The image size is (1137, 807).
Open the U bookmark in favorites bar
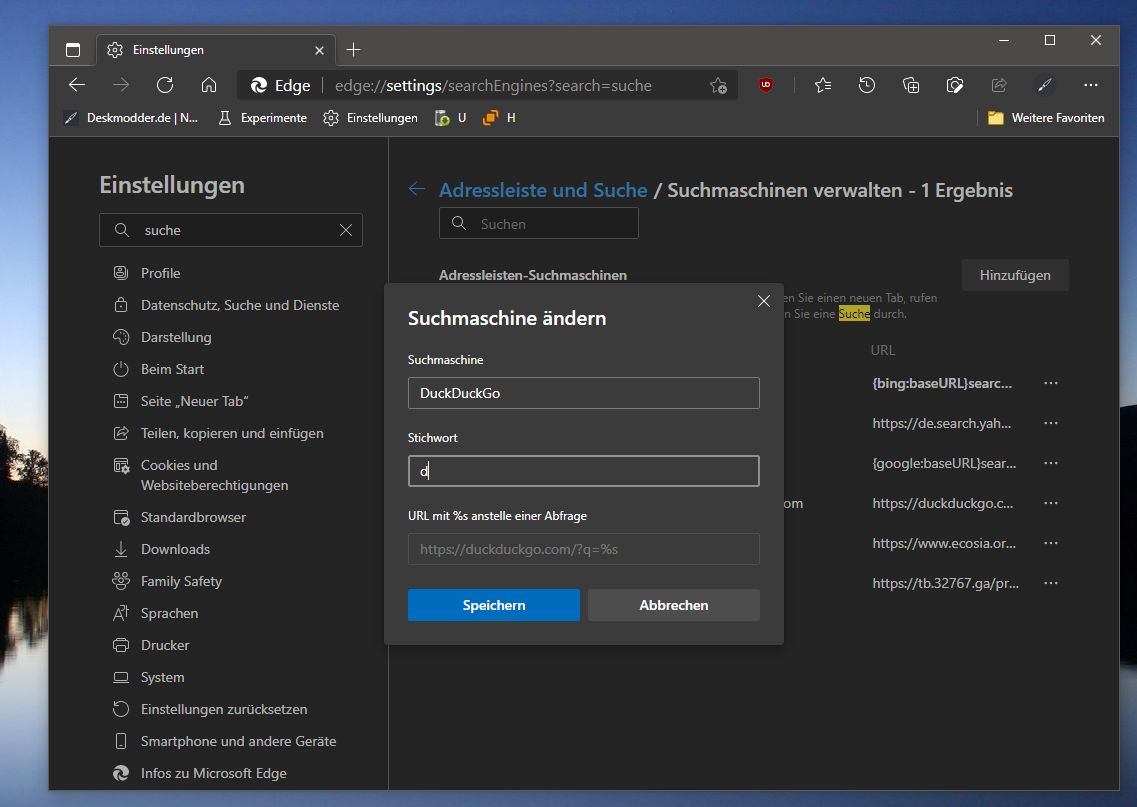450,117
